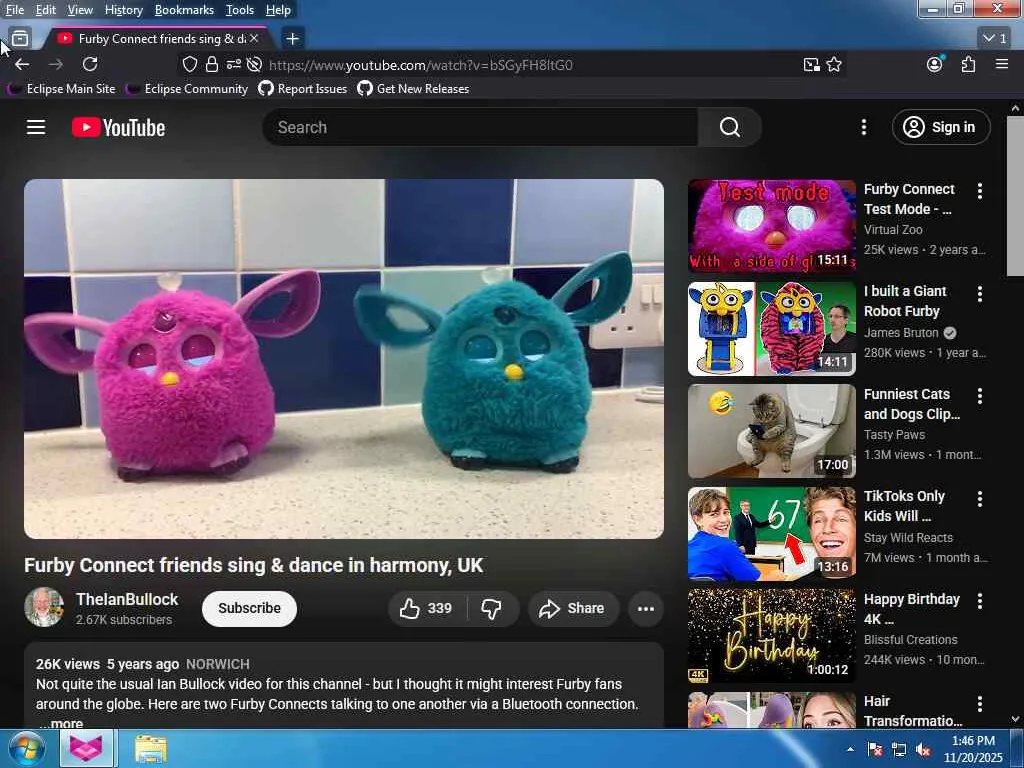
Task: Open the Windows Start menu
Action: click(26, 748)
